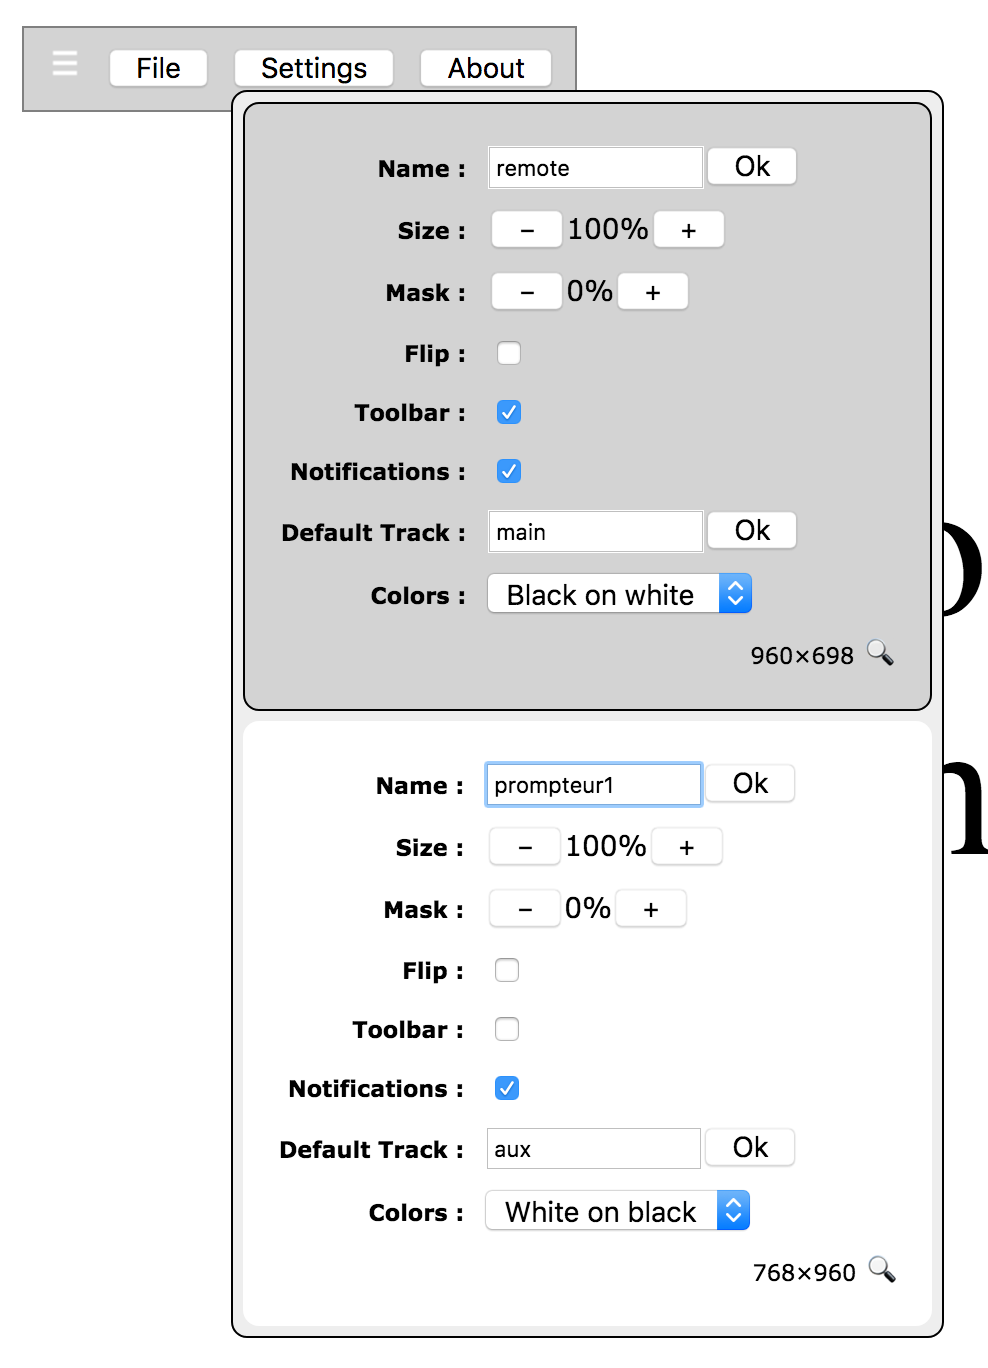The width and height of the screenshot is (988, 1368).
Task: Click the main default track field
Action: pyautogui.click(x=595, y=532)
